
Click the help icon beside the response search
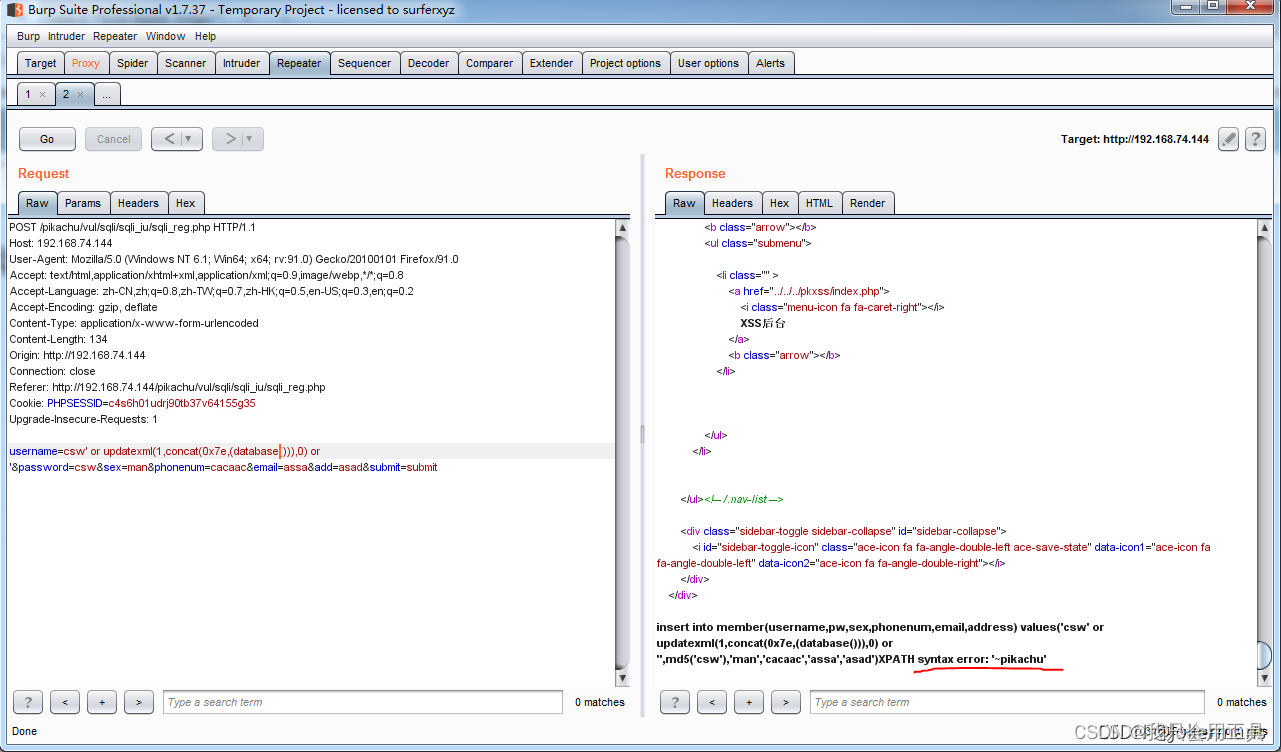point(674,702)
